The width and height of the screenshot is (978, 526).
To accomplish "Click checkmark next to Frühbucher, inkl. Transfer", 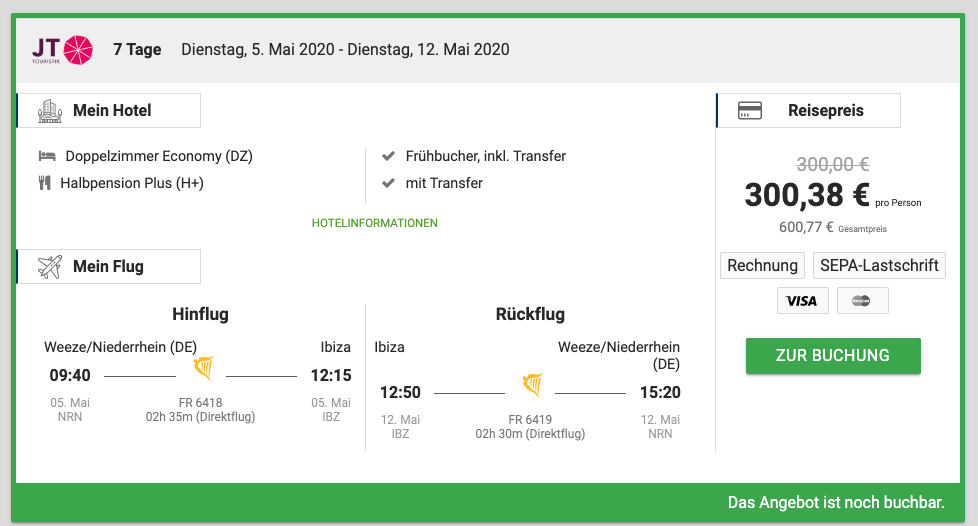I will (x=388, y=156).
